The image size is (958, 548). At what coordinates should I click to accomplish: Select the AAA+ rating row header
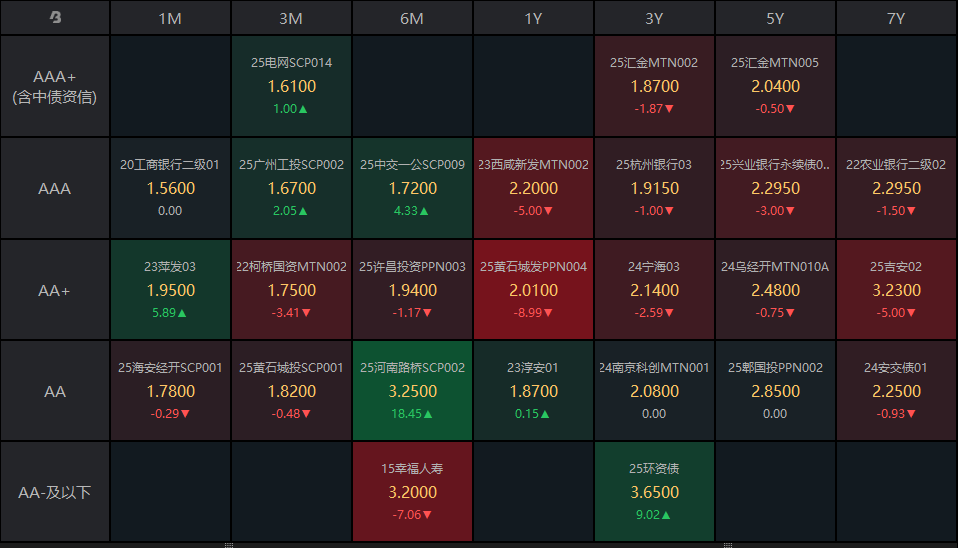click(55, 87)
